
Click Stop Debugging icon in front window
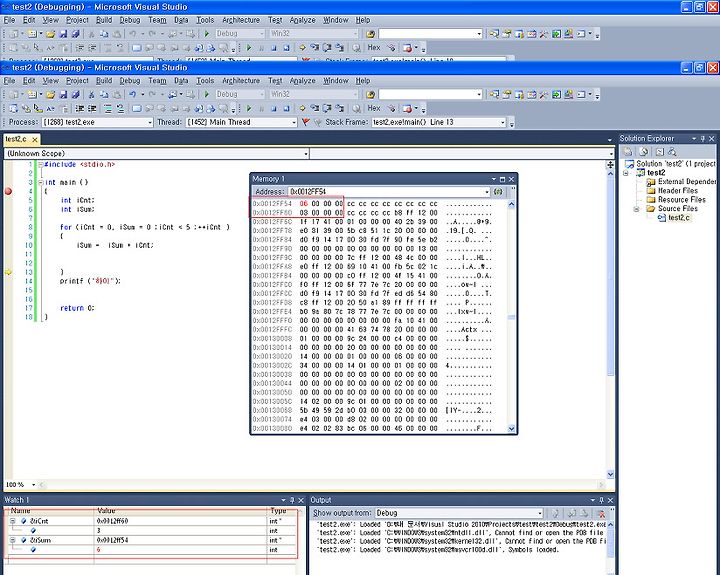(274, 109)
